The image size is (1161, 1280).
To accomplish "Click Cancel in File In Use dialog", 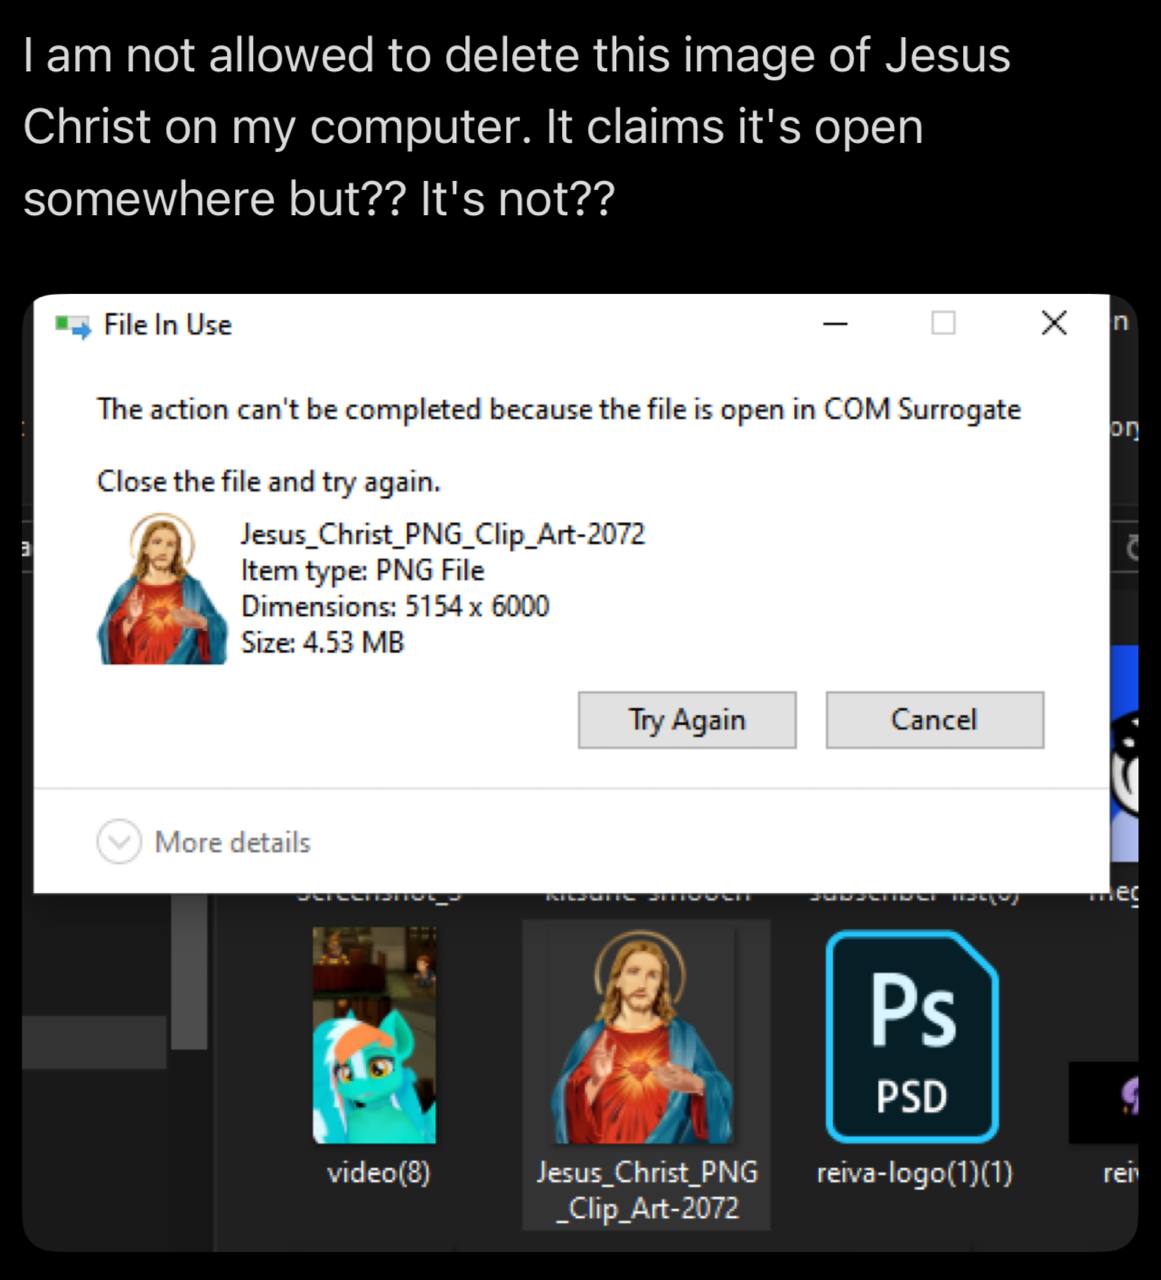I will tap(934, 720).
